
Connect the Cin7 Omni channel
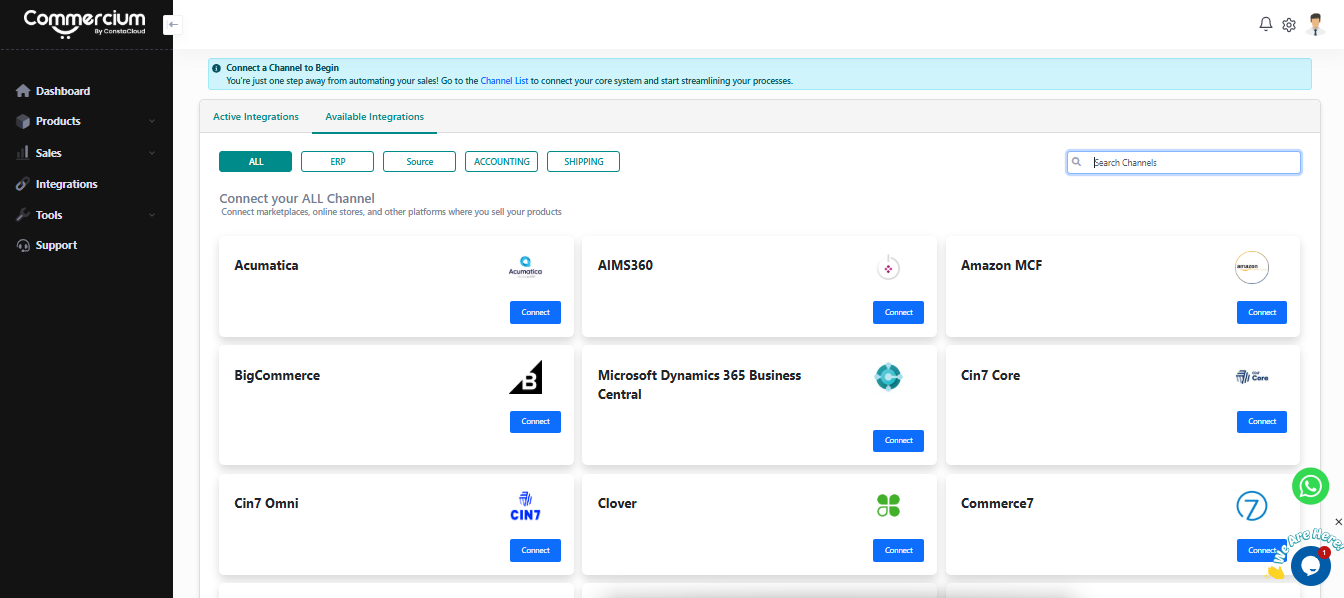(x=536, y=550)
